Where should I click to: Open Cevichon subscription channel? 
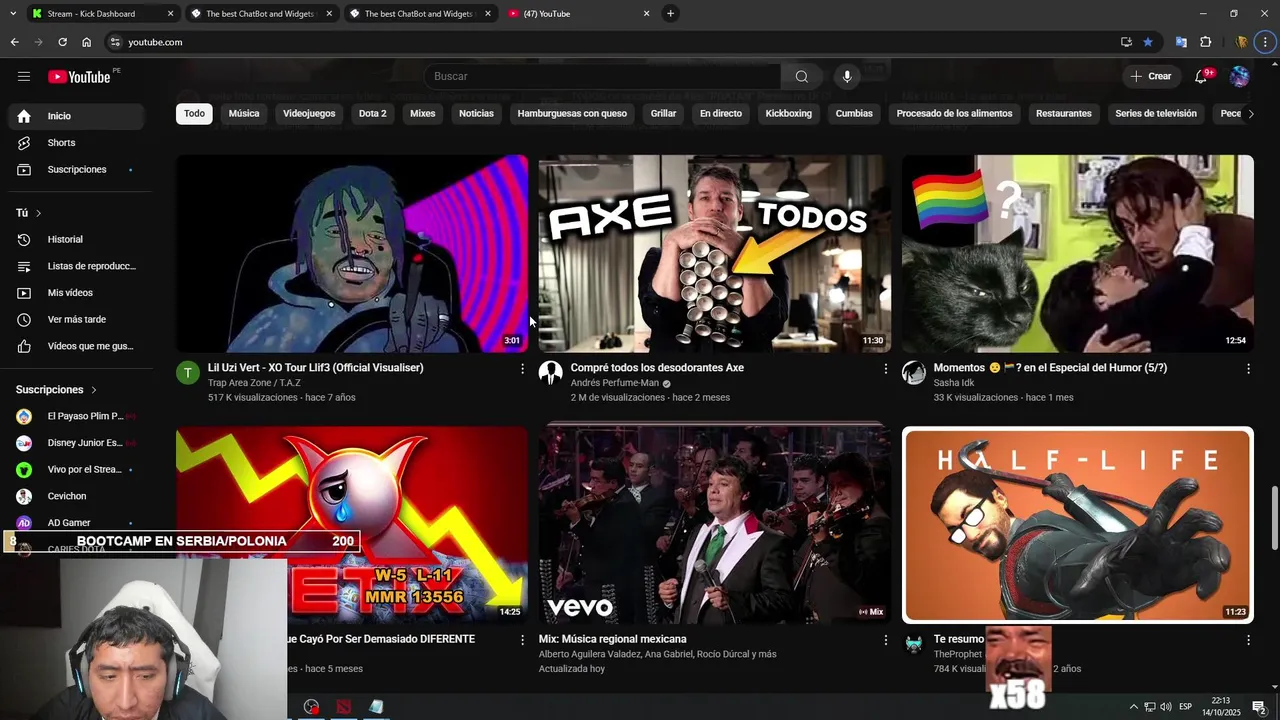[x=76, y=496]
